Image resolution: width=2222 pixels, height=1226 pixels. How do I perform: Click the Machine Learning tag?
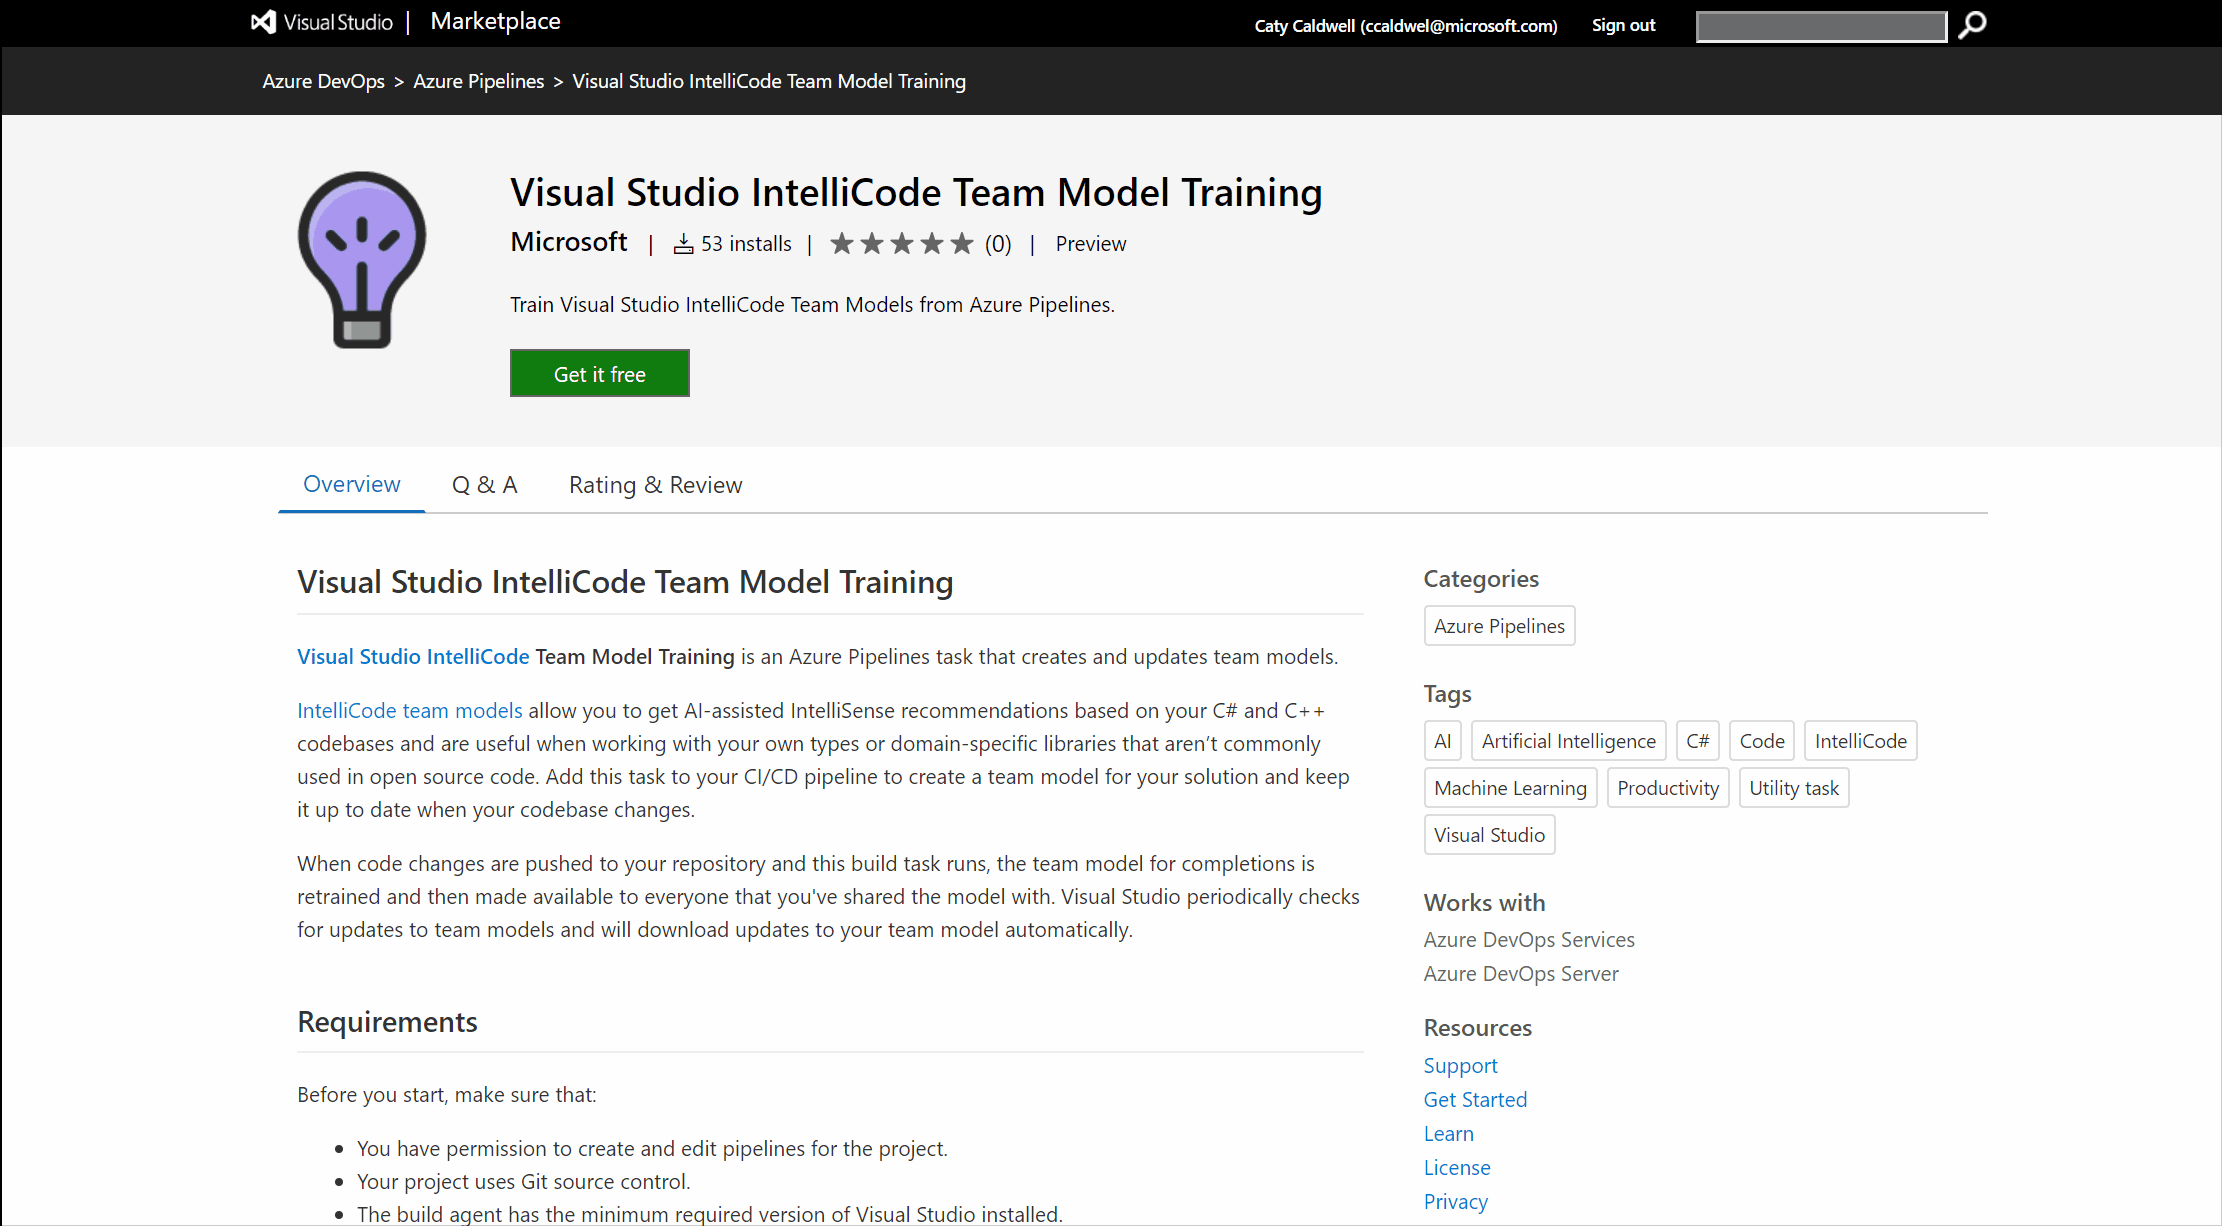(x=1508, y=787)
